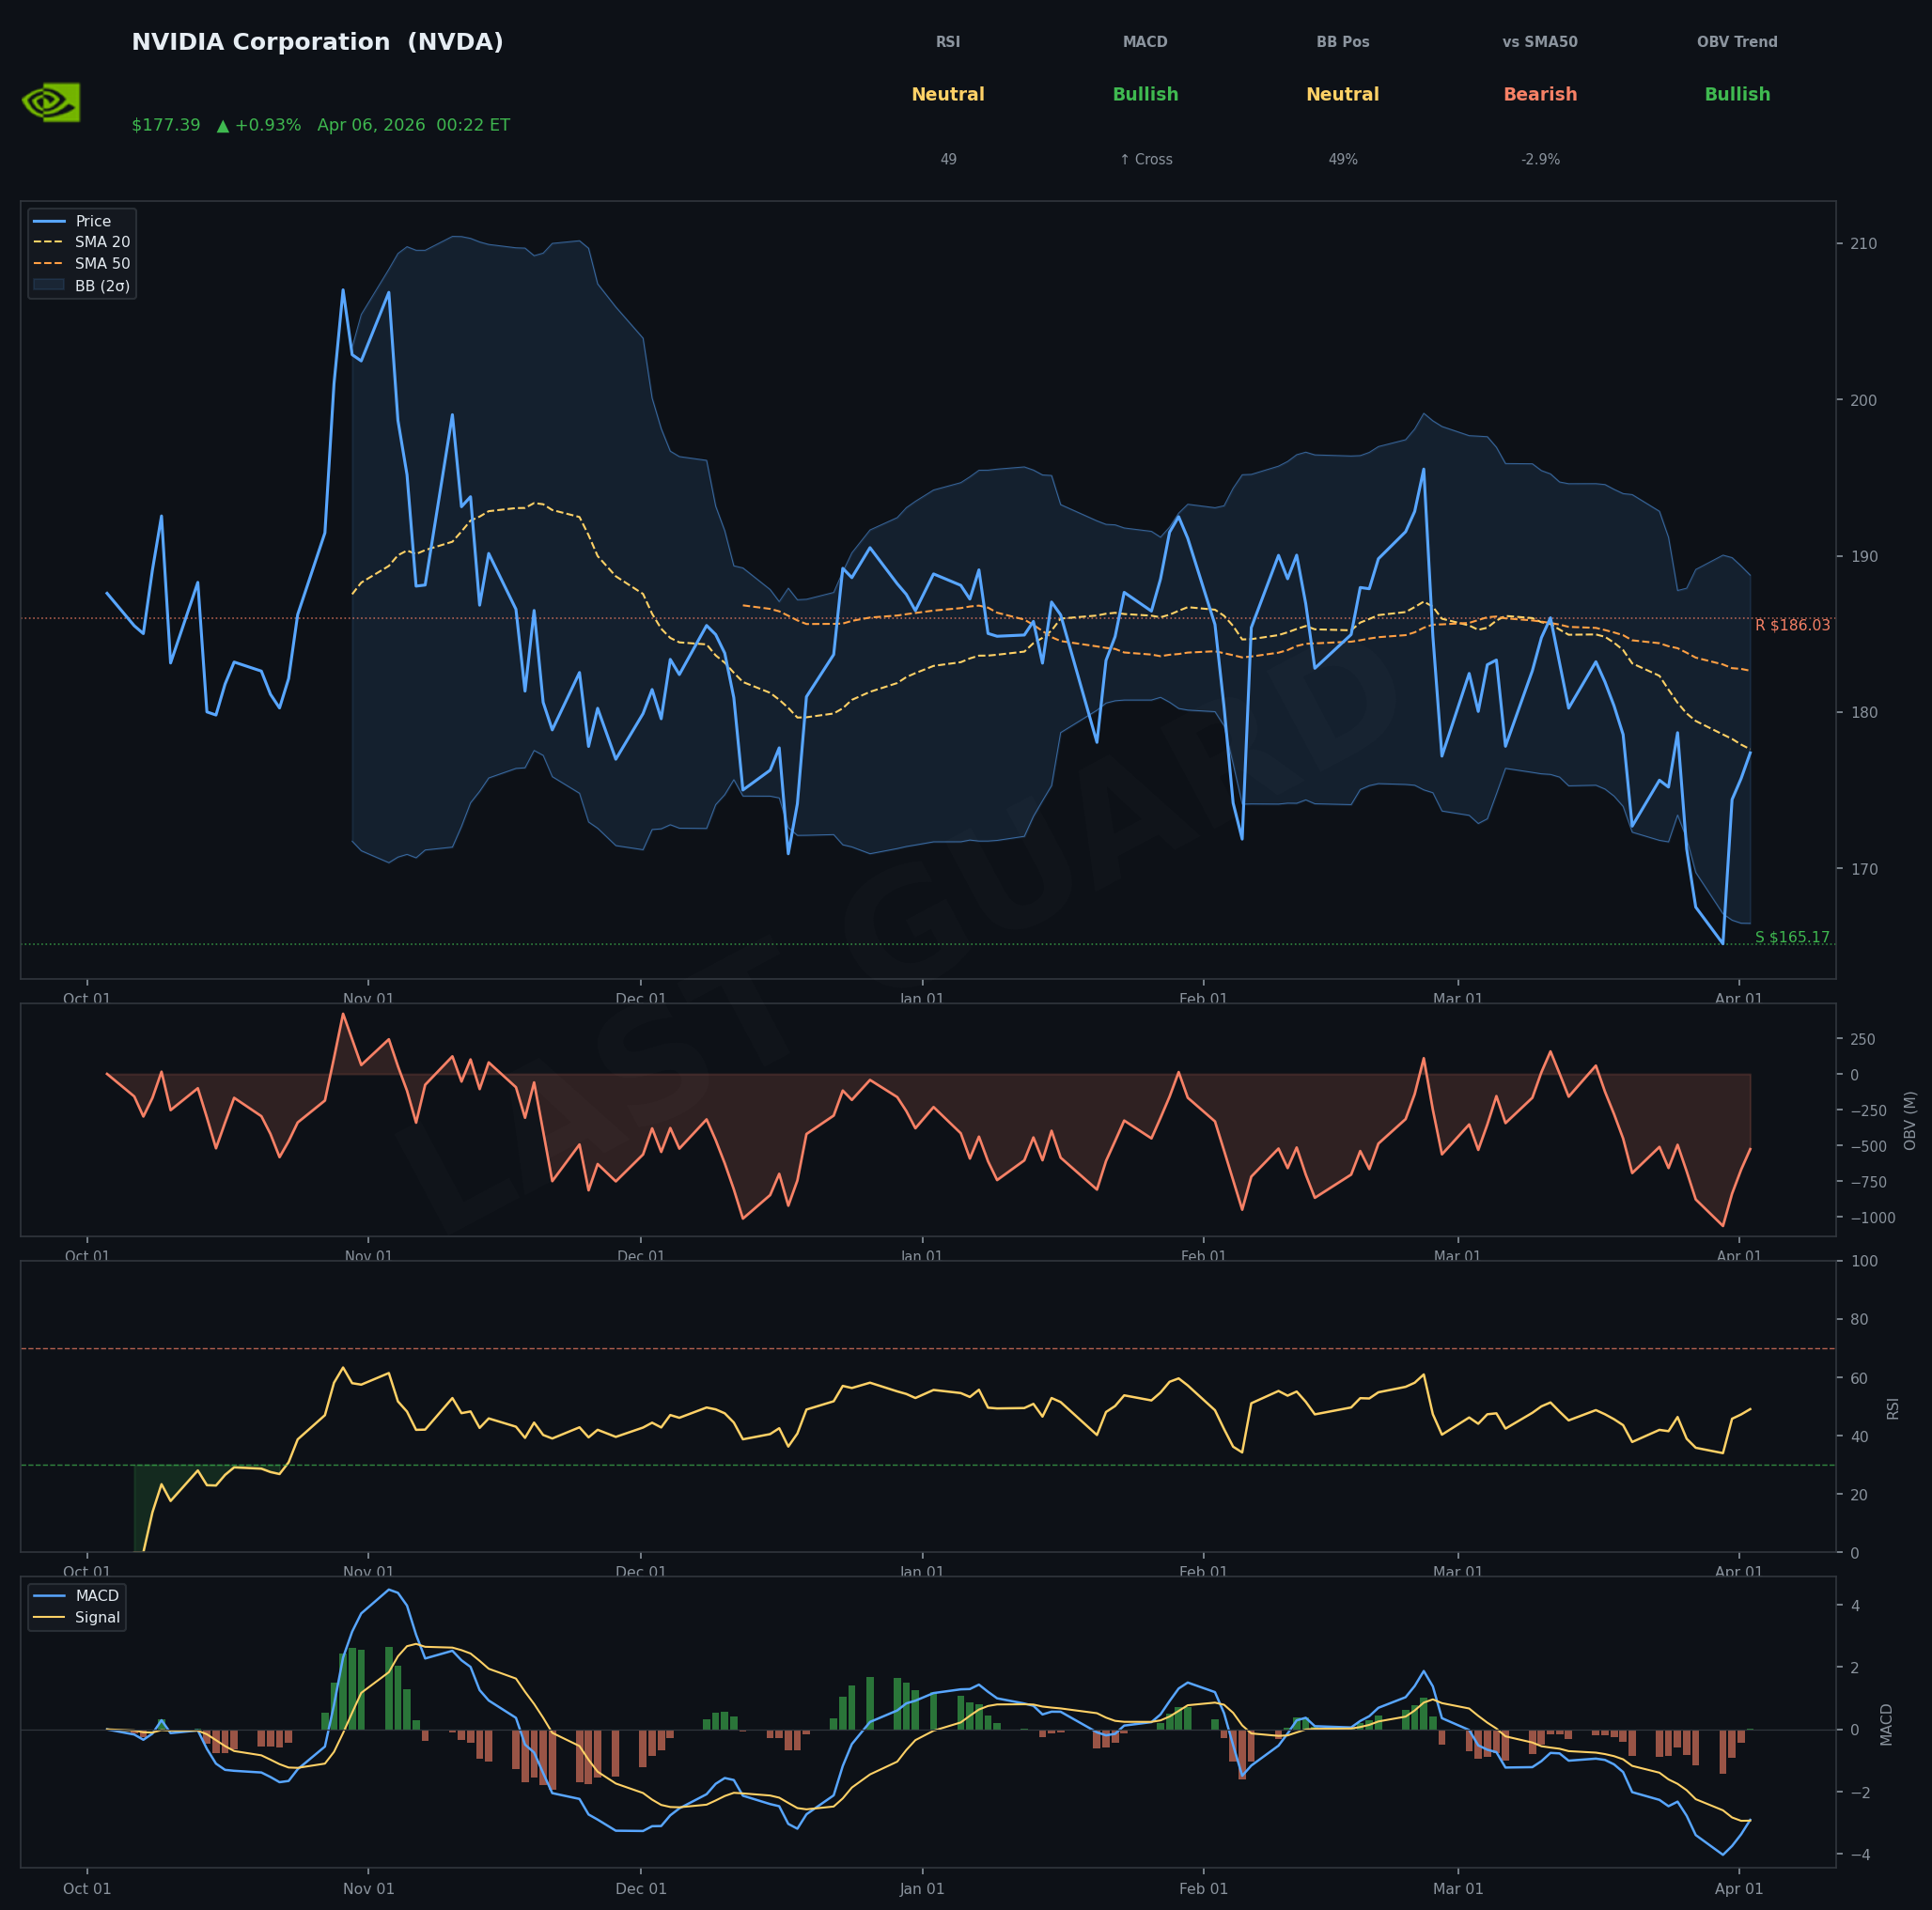This screenshot has height=1910, width=1932.
Task: Click the NVIDIA green eye logo
Action: [x=51, y=102]
